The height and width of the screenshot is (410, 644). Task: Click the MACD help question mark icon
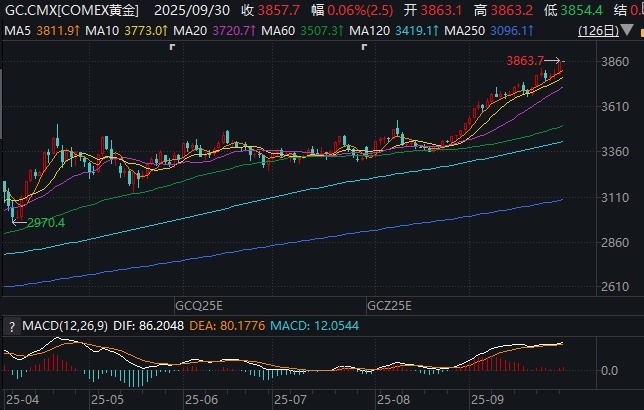point(11,326)
